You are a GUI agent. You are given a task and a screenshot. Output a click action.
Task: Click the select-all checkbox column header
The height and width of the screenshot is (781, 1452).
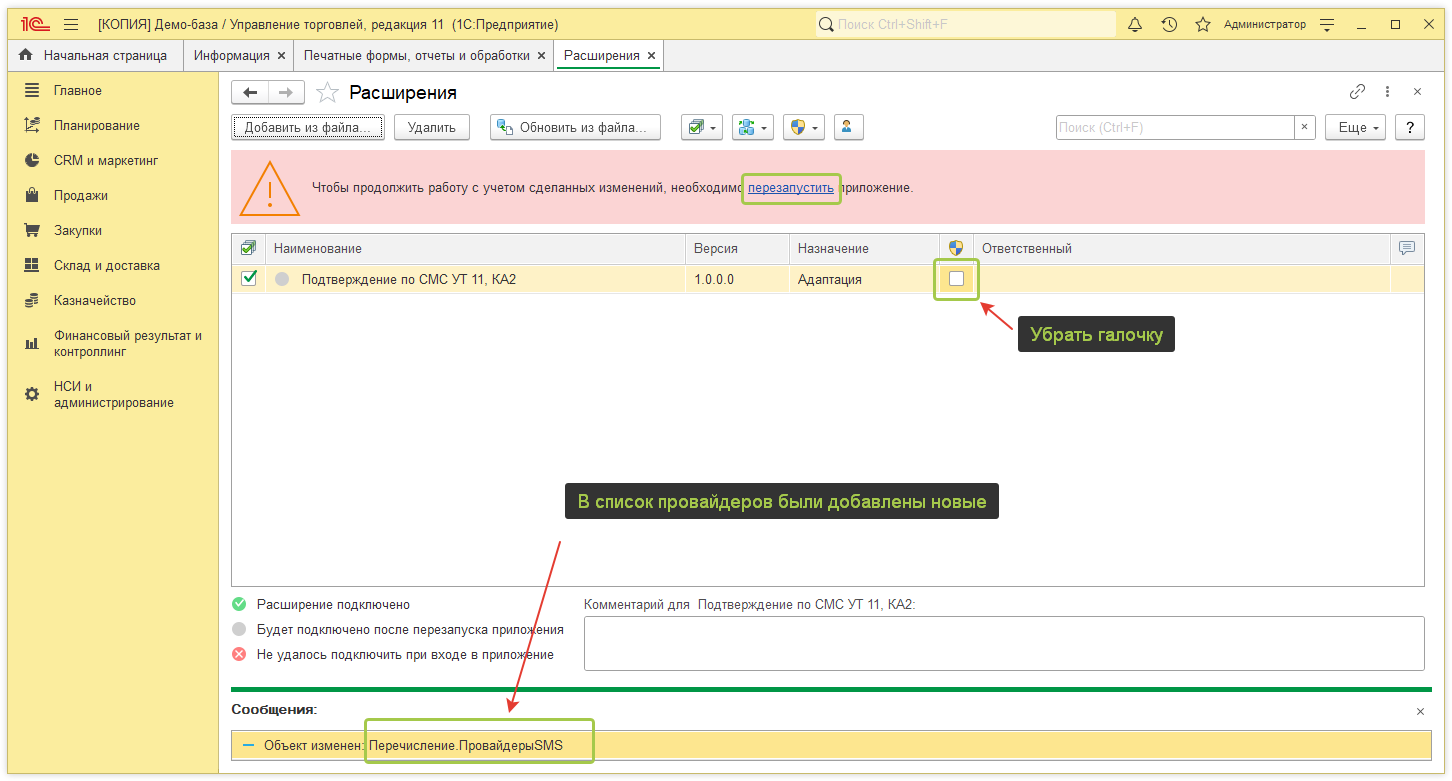pos(248,248)
